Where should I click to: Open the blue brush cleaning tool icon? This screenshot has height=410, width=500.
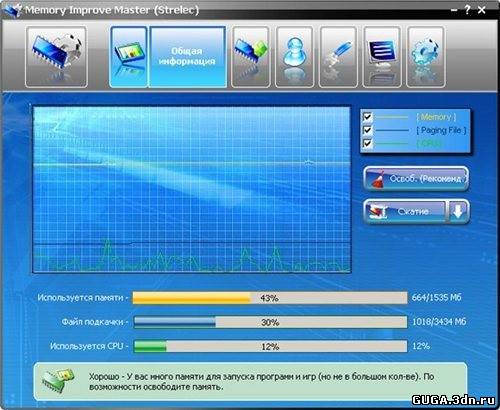(338, 57)
